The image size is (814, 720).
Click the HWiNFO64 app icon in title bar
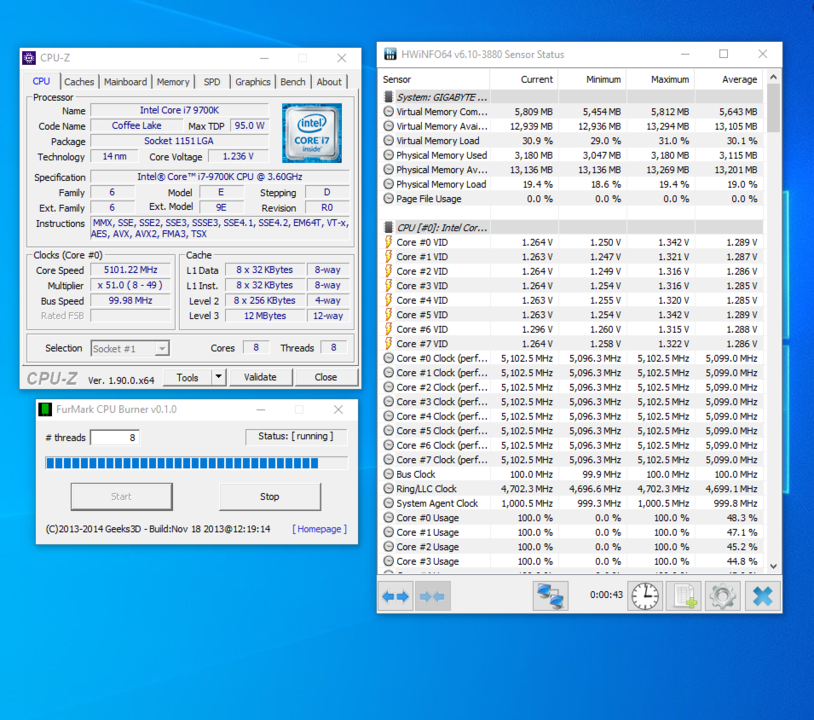[x=390, y=54]
